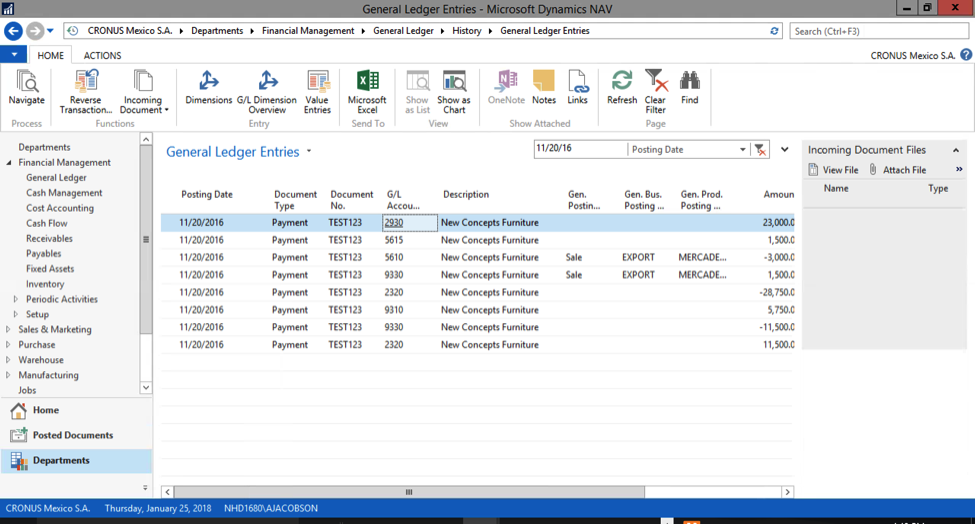Expand Periodic Activities in navigation tree
This screenshot has width=975, height=525.
16,299
